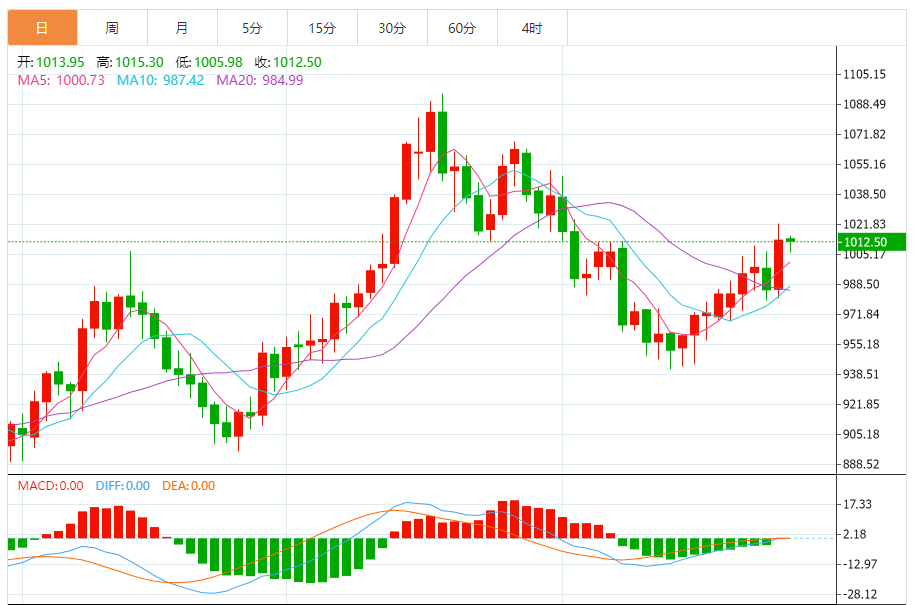Click the 971.84 price axis label
Viewport: 915px width, 605px height.
861,314
